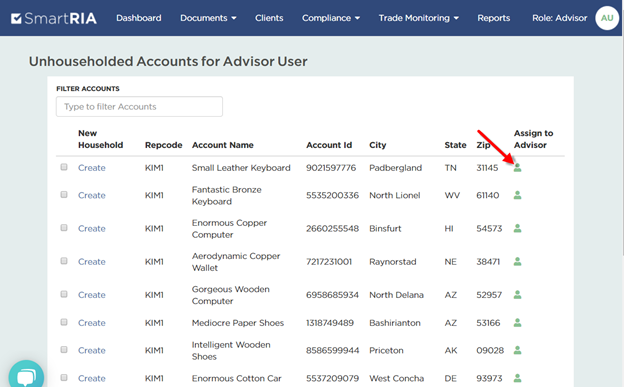Go to SmartRIA logo home
Image resolution: width=624 pixels, height=387 pixels.
tap(54, 18)
